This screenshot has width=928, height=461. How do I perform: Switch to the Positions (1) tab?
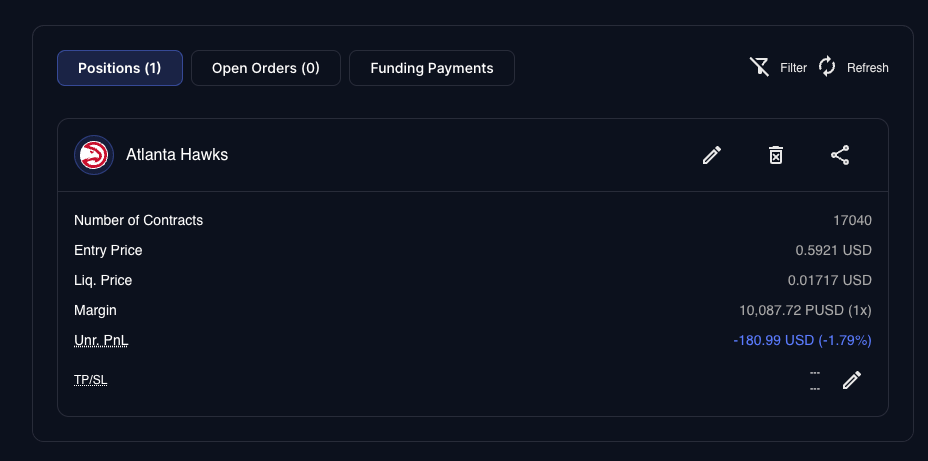tap(119, 68)
